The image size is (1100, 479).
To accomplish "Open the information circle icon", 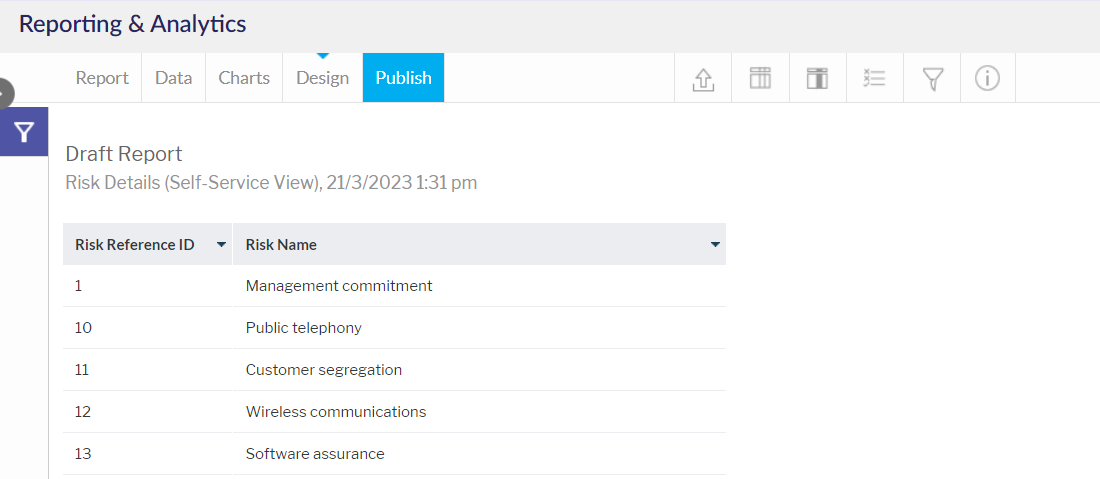I will coord(987,78).
